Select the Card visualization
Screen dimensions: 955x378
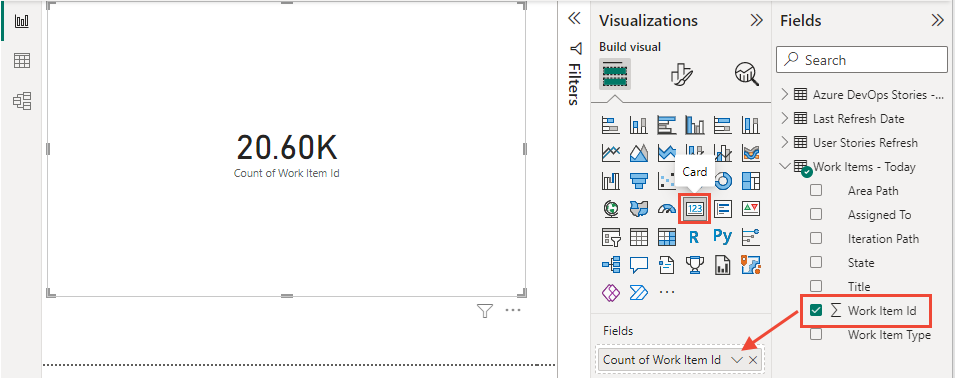pos(694,209)
